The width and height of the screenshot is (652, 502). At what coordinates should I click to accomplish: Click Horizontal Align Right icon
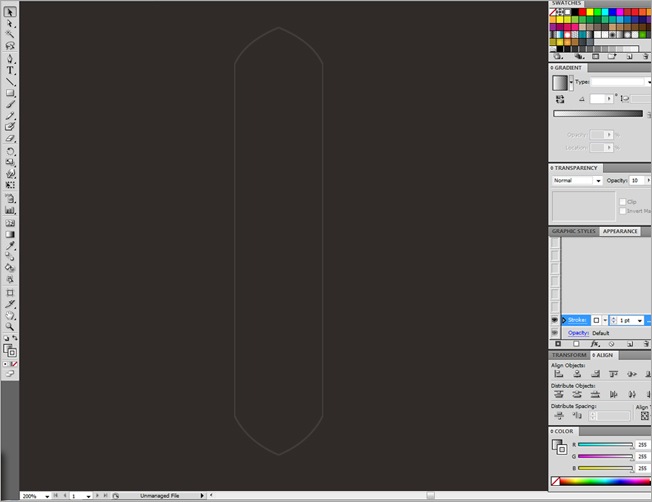pyautogui.click(x=595, y=374)
